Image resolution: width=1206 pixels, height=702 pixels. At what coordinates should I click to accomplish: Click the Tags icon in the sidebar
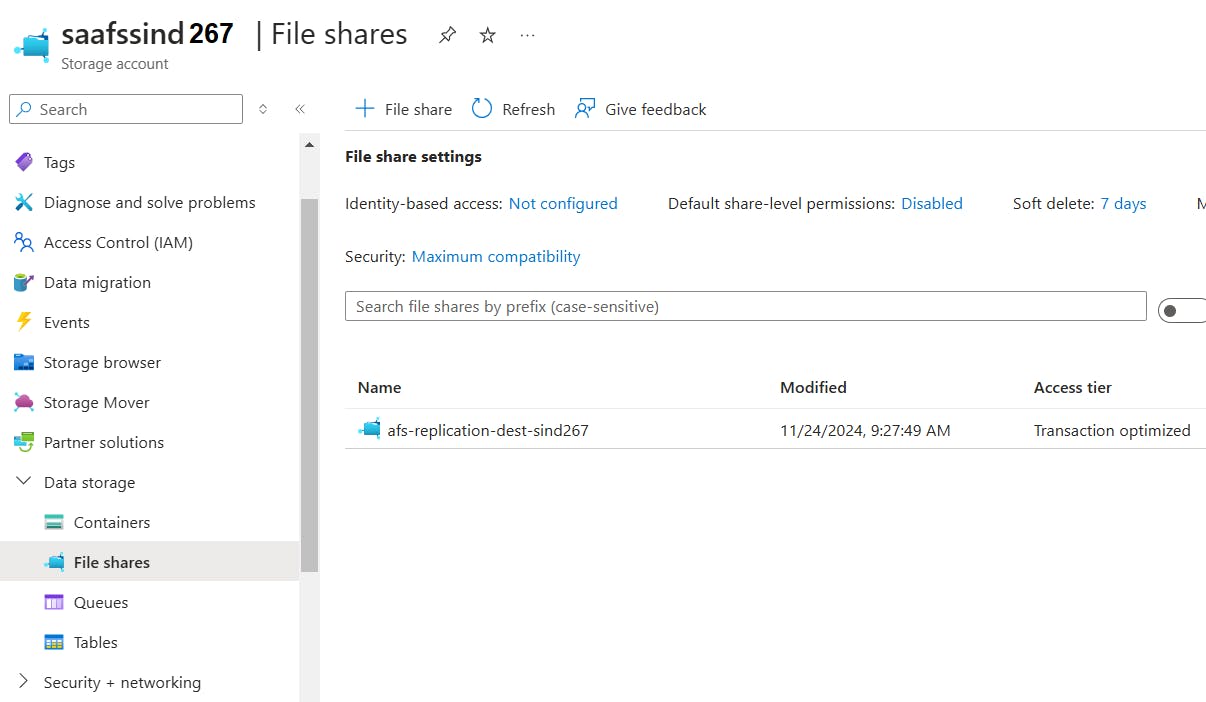point(25,162)
